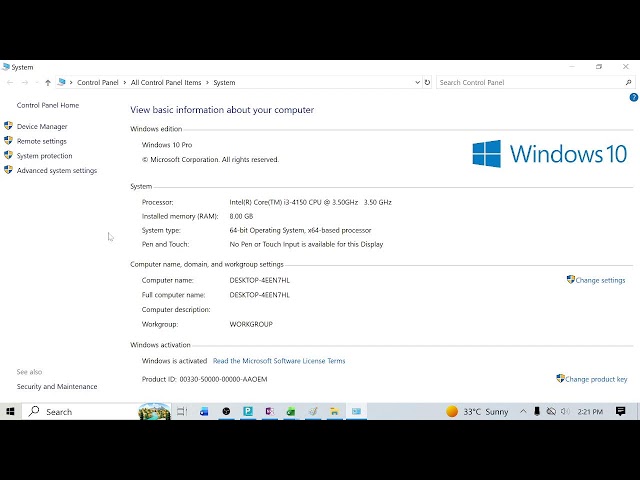Select the computer name DESKTOP-4EEN7HL
This screenshot has width=640, height=480.
click(260, 280)
